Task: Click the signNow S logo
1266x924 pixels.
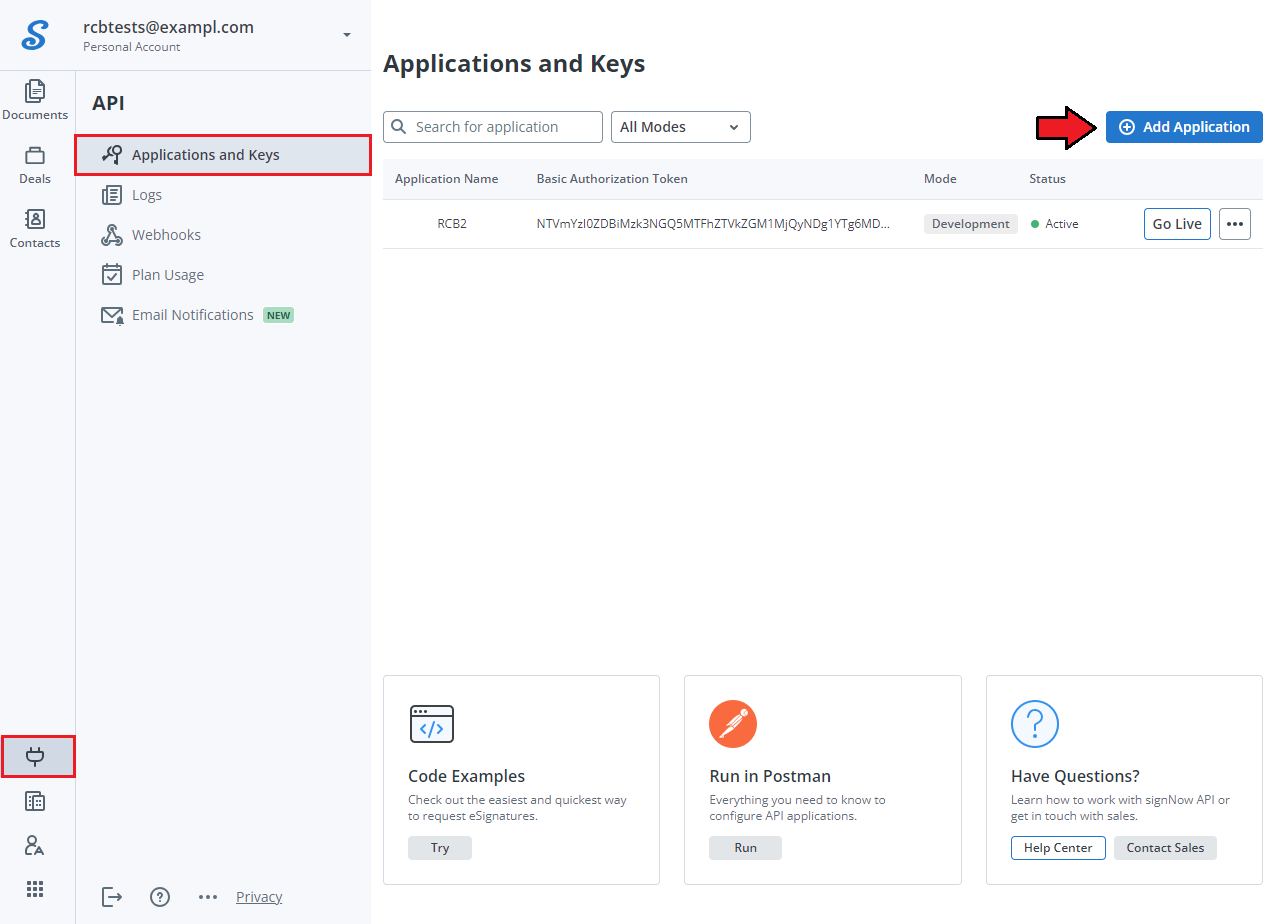Action: tap(35, 34)
